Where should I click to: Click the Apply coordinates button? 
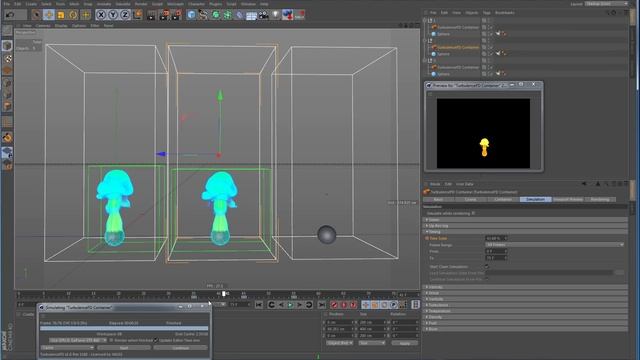(x=404, y=343)
